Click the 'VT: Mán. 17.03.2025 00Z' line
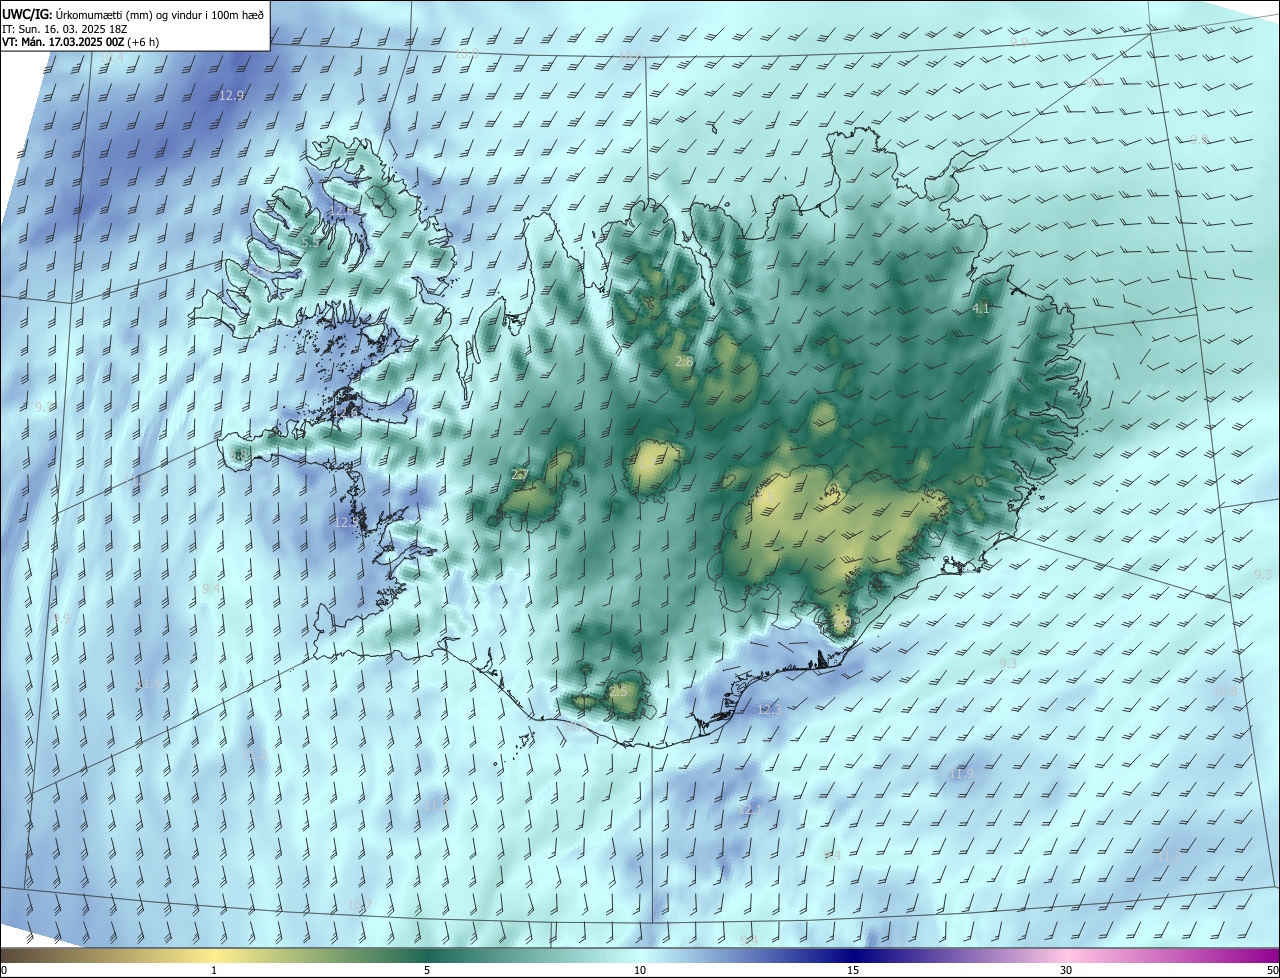Viewport: 1280px width, 978px height. pyautogui.click(x=80, y=42)
